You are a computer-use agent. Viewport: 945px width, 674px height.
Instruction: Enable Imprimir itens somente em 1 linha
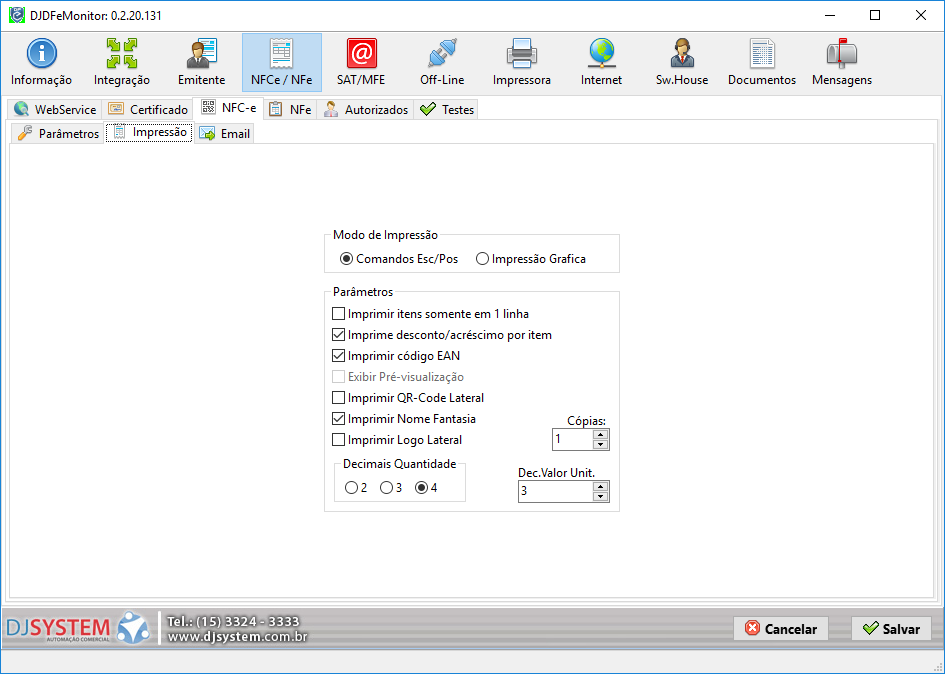coord(430,313)
